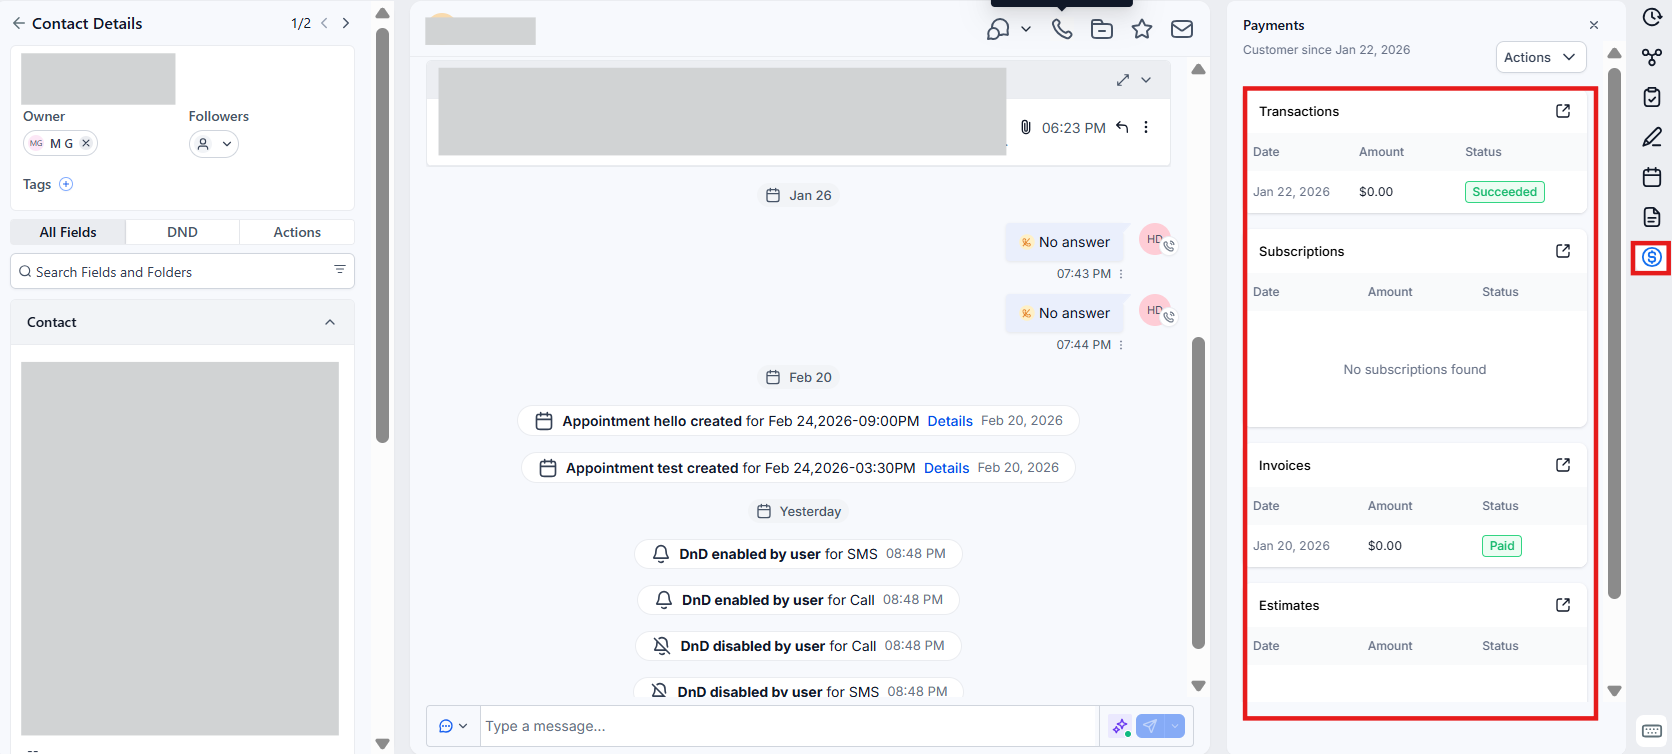Open Details link for Appointment hello

pos(950,421)
